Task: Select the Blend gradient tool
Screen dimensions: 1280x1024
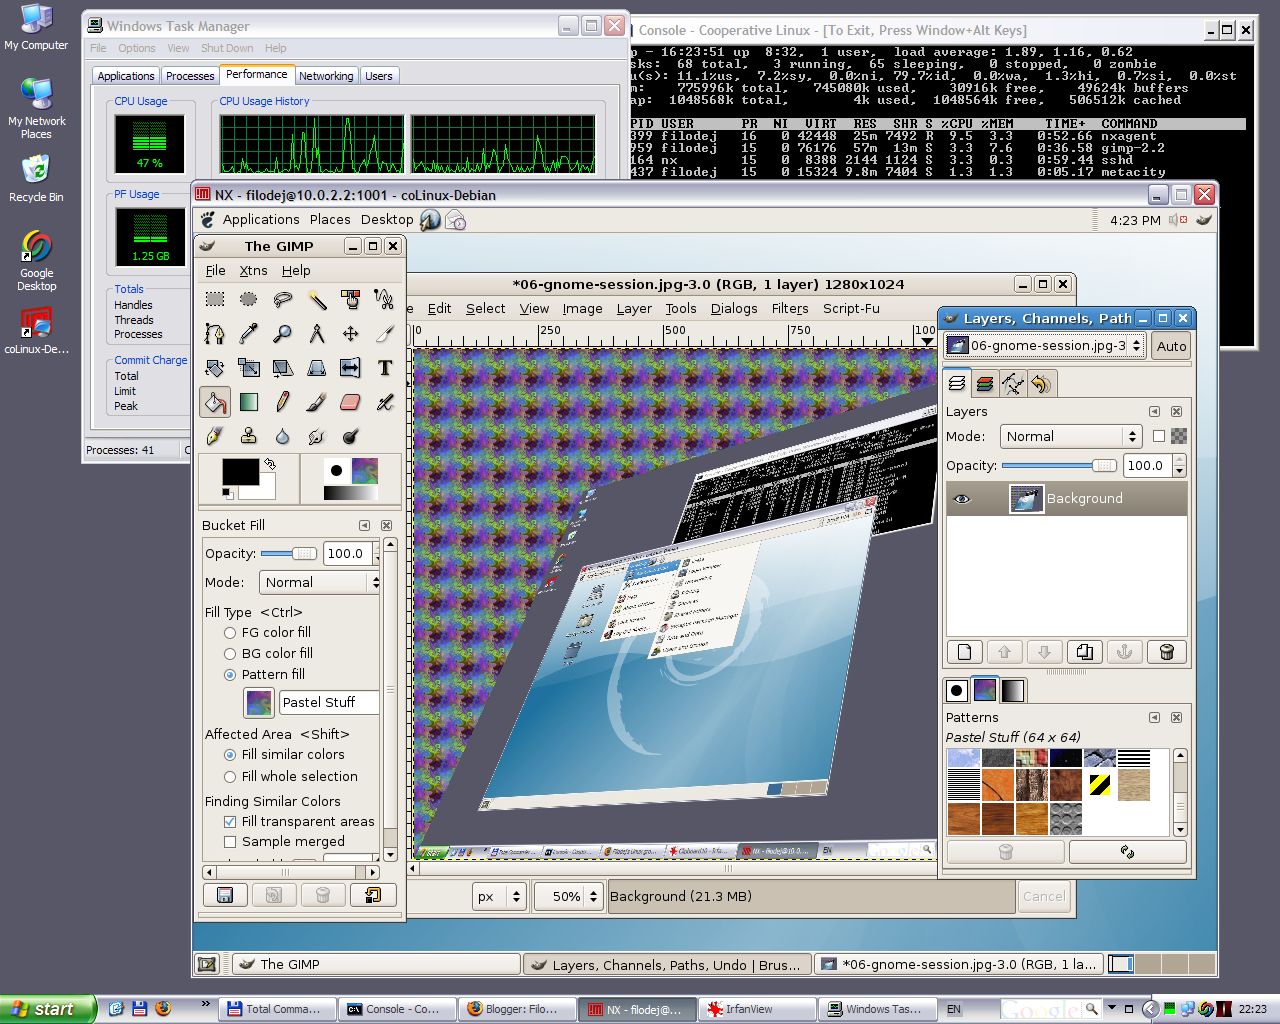Action: point(249,402)
